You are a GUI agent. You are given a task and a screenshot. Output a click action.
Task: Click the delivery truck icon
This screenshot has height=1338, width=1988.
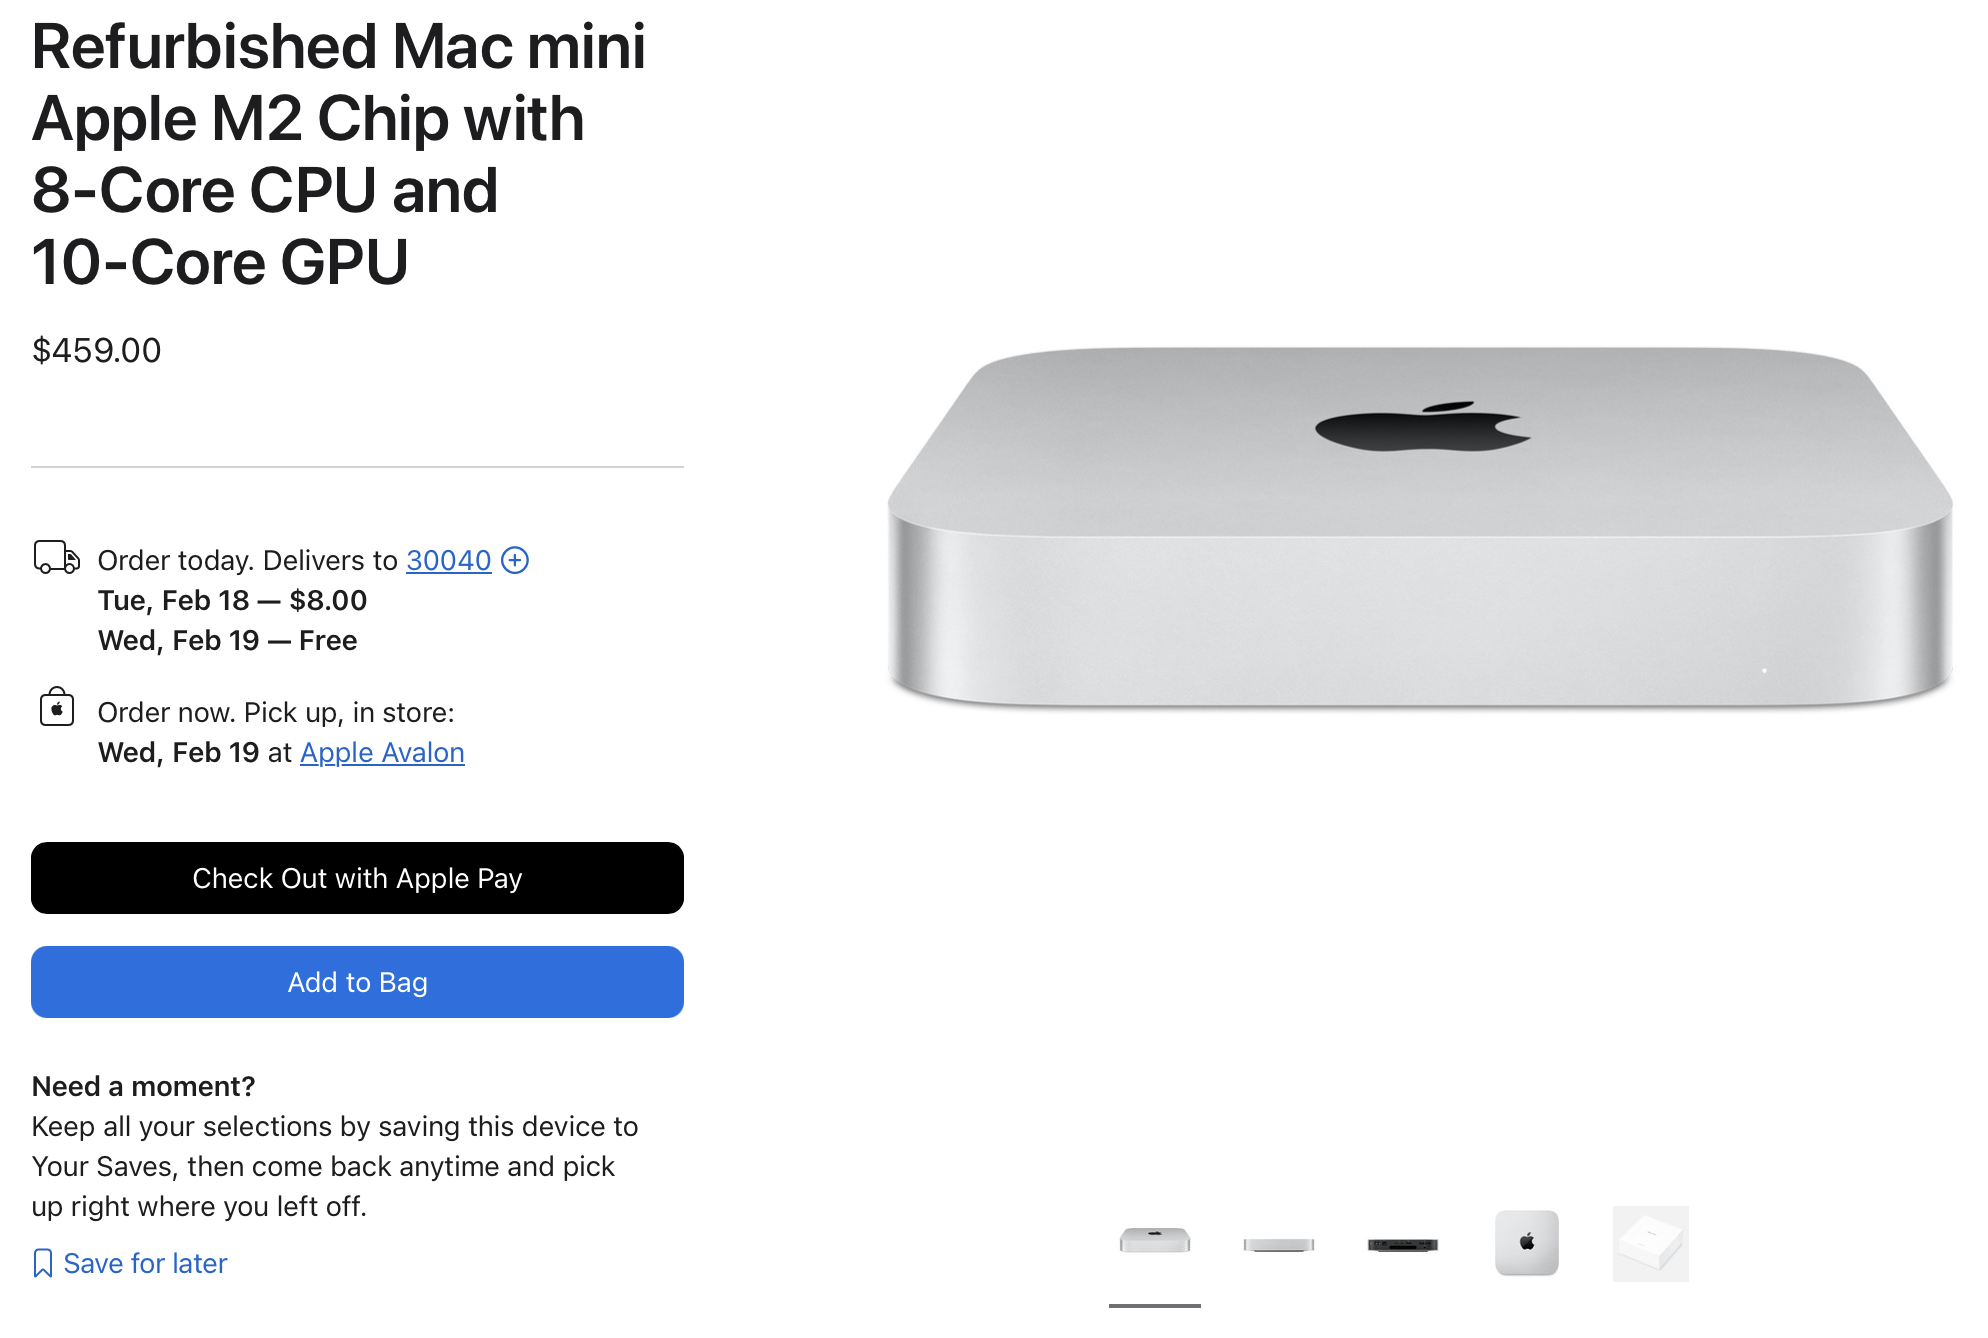[57, 557]
